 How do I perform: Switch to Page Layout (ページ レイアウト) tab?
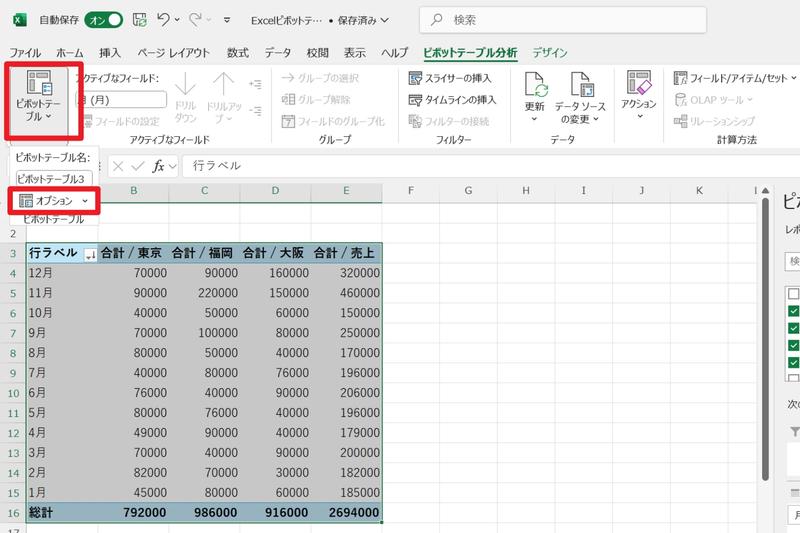point(173,53)
